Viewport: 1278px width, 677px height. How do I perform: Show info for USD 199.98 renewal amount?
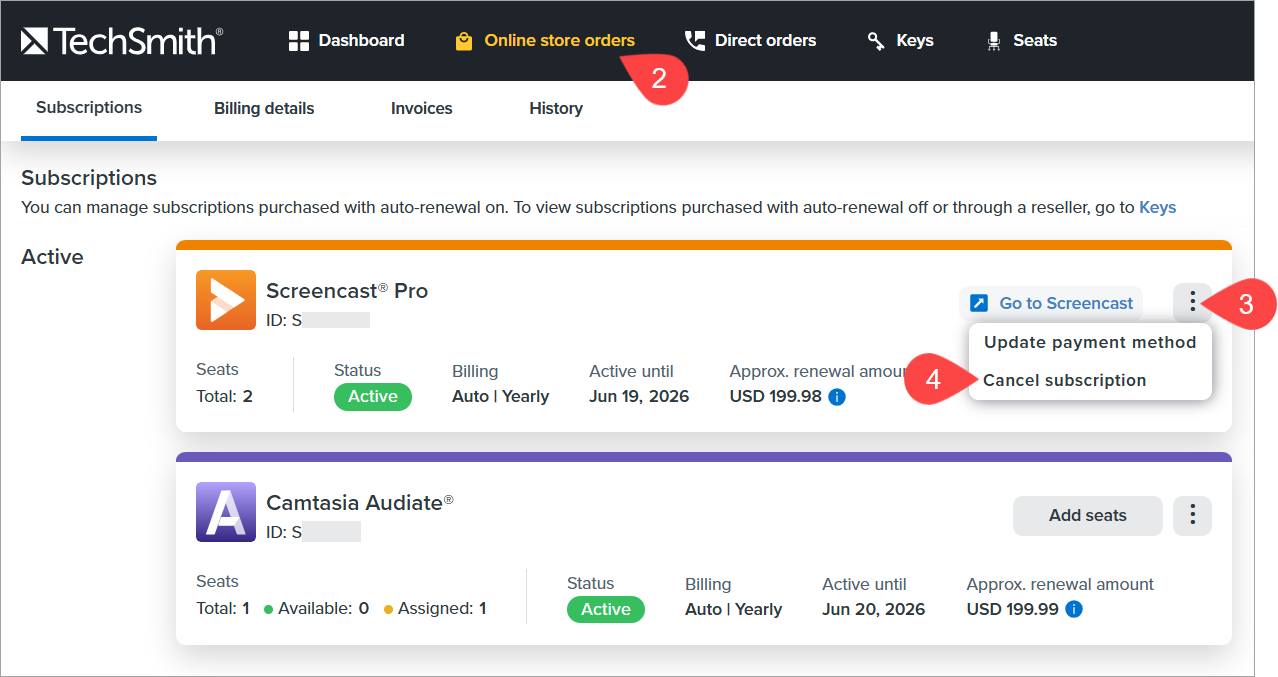[838, 397]
